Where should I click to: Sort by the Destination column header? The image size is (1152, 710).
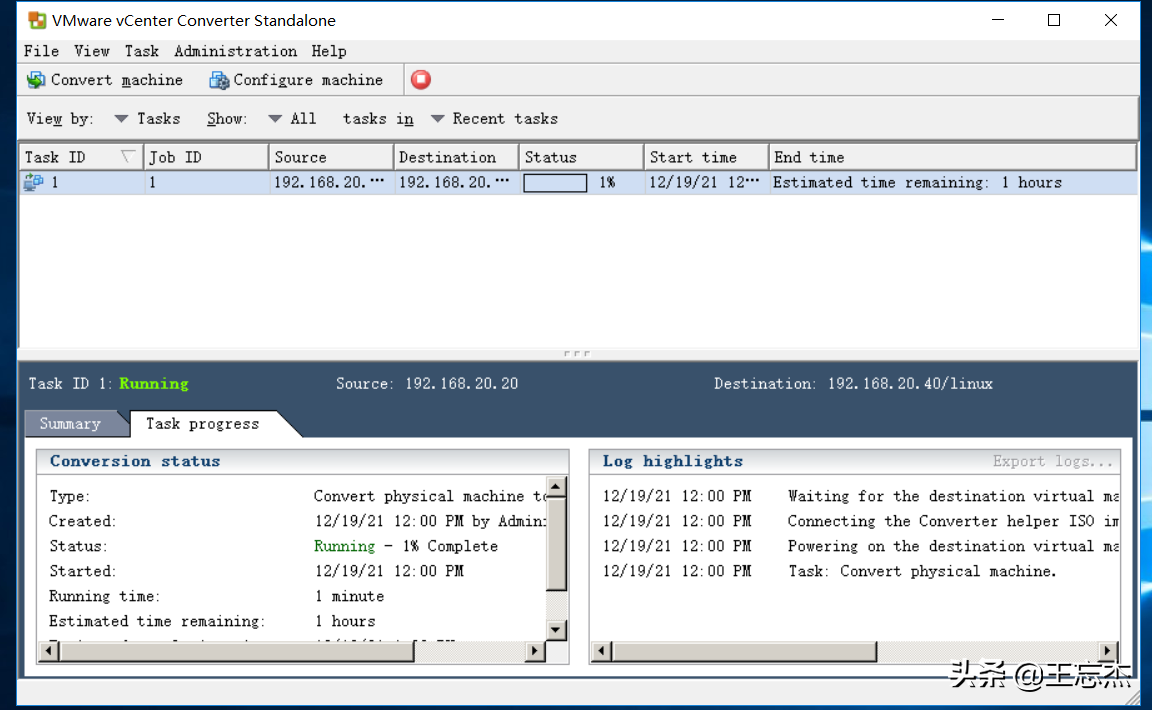click(x=456, y=157)
